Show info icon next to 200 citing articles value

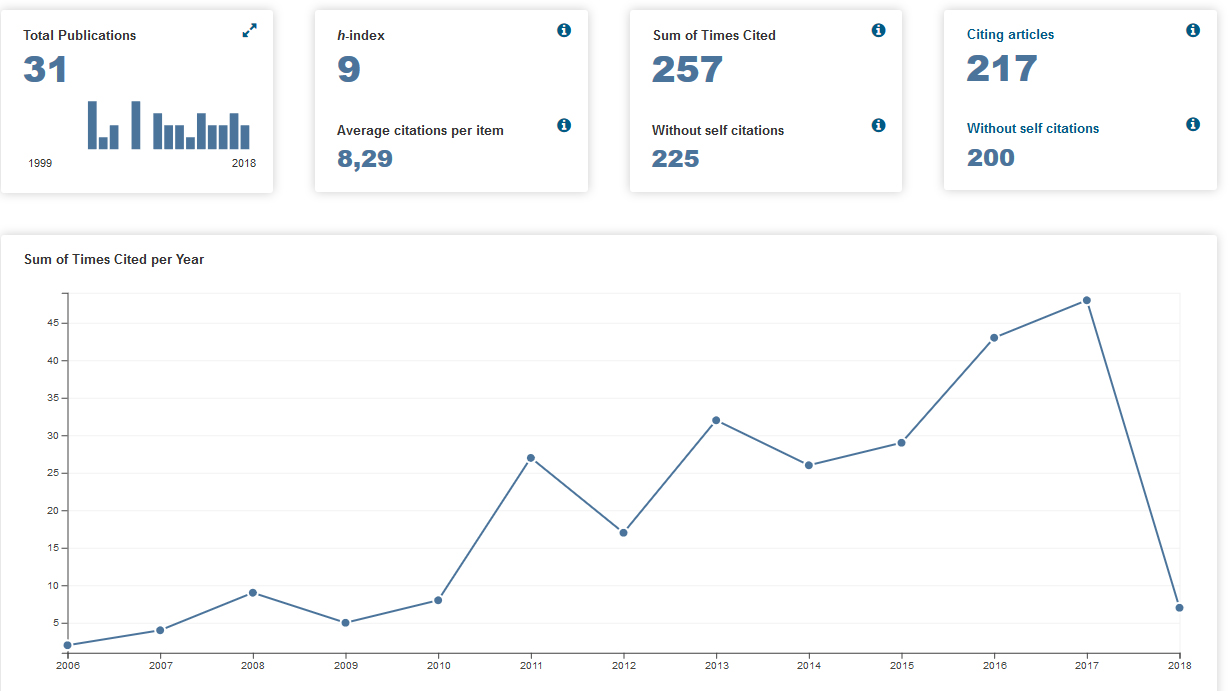click(x=1193, y=124)
